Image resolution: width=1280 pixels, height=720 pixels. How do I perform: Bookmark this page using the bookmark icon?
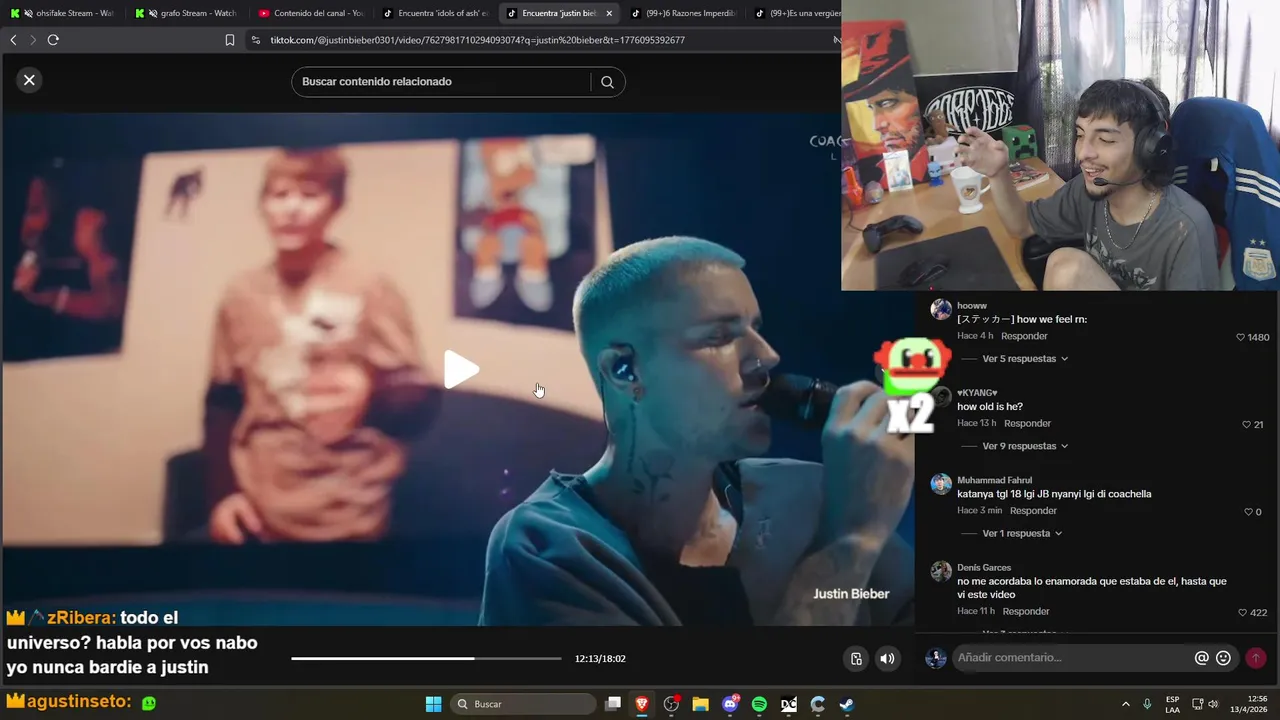pos(230,40)
